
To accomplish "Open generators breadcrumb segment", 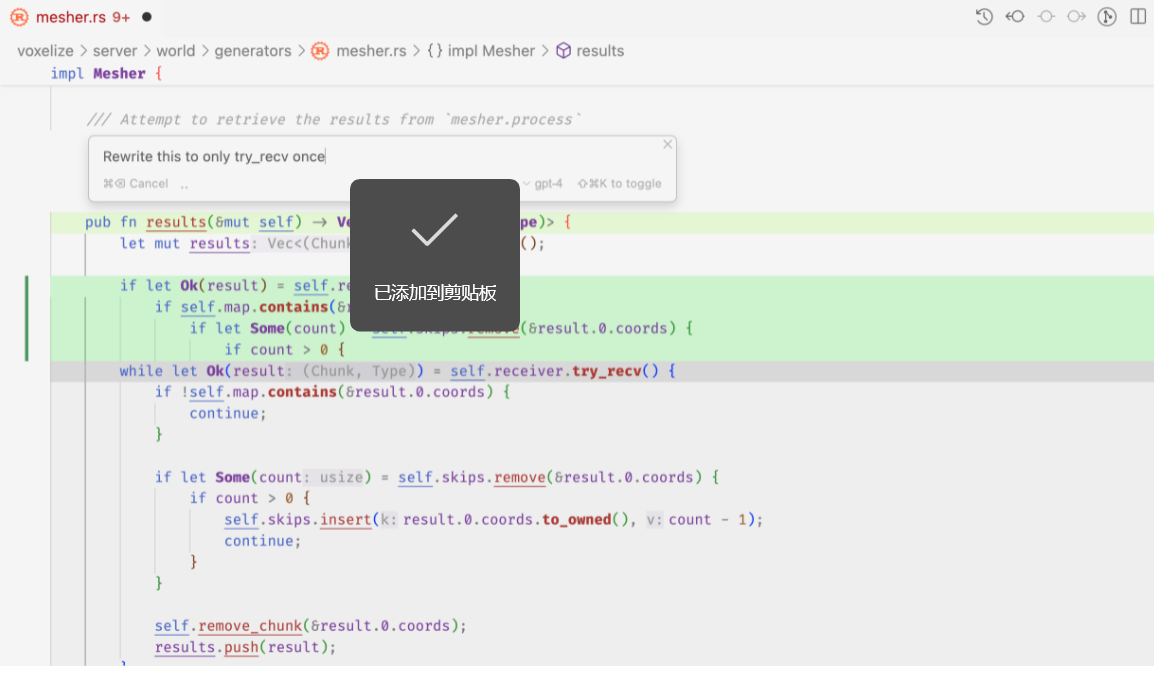I will pos(253,51).
